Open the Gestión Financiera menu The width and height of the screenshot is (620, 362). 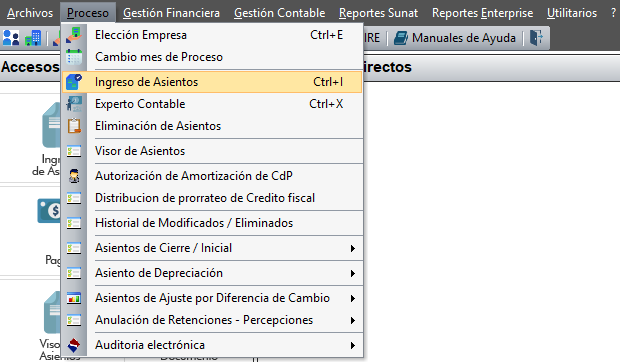[171, 13]
